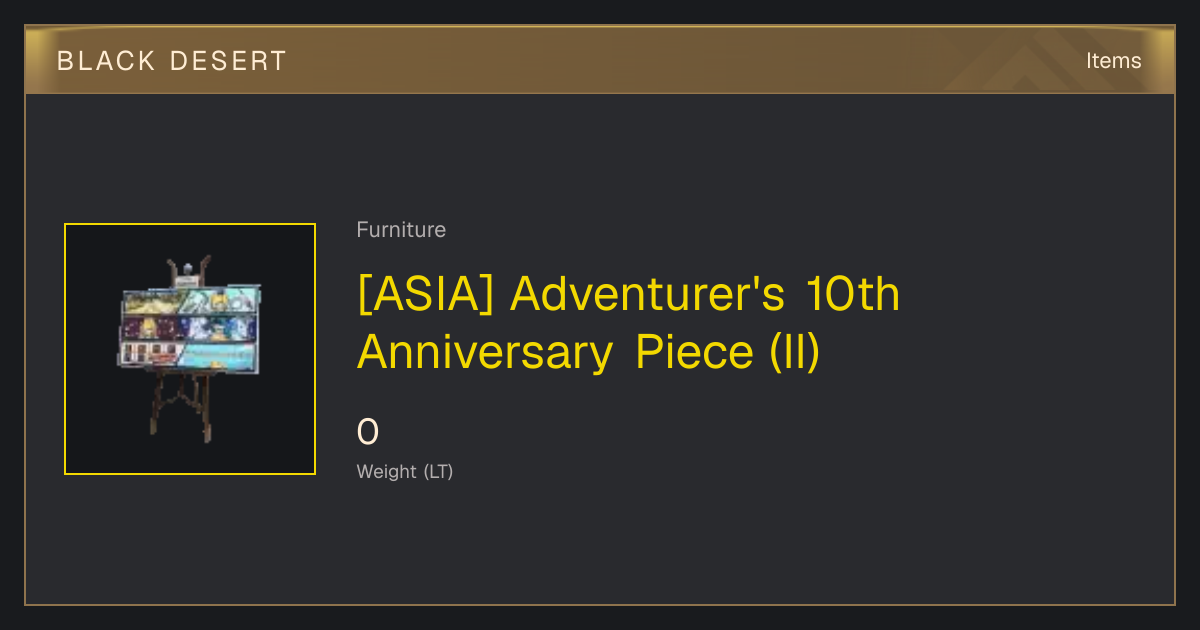Screen dimensions: 1200x630
Task: Open the anniversary easel item icon
Action: (x=190, y=349)
